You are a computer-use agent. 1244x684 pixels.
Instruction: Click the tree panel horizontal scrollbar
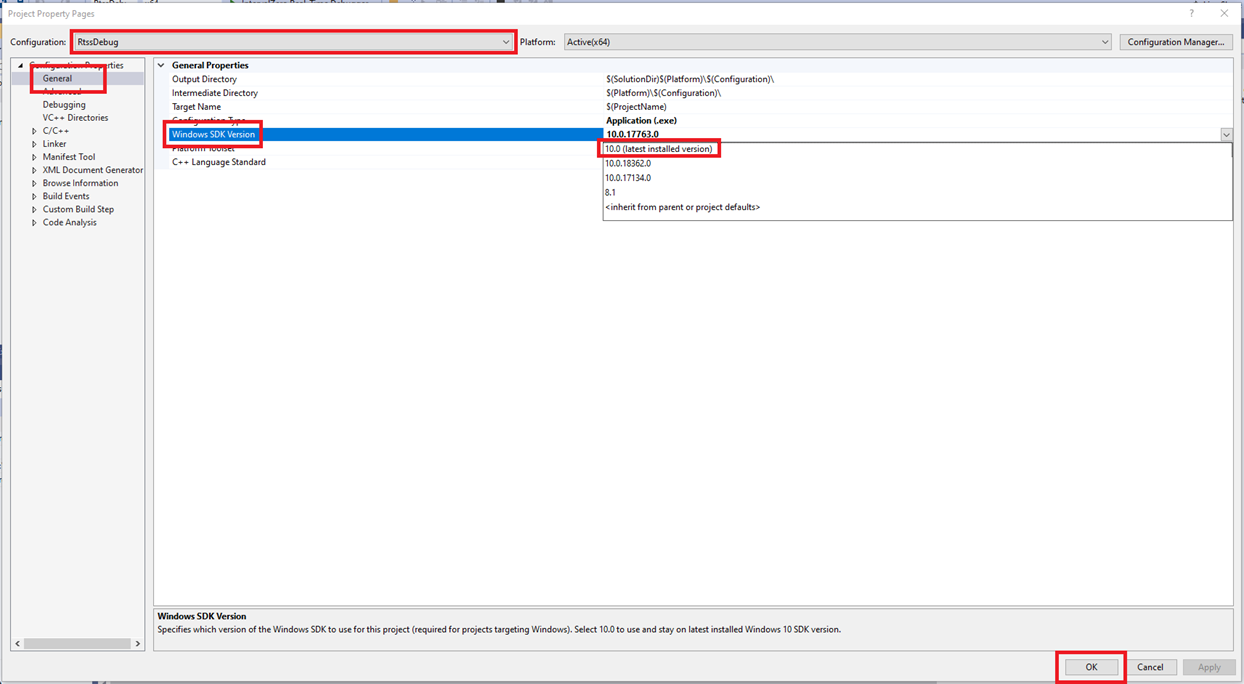click(76, 644)
